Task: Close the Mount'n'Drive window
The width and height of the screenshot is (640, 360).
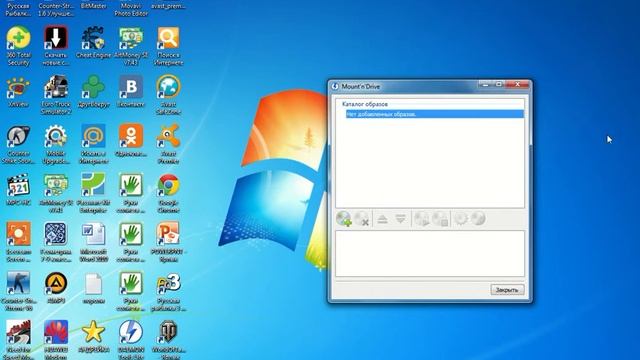Action: point(518,84)
